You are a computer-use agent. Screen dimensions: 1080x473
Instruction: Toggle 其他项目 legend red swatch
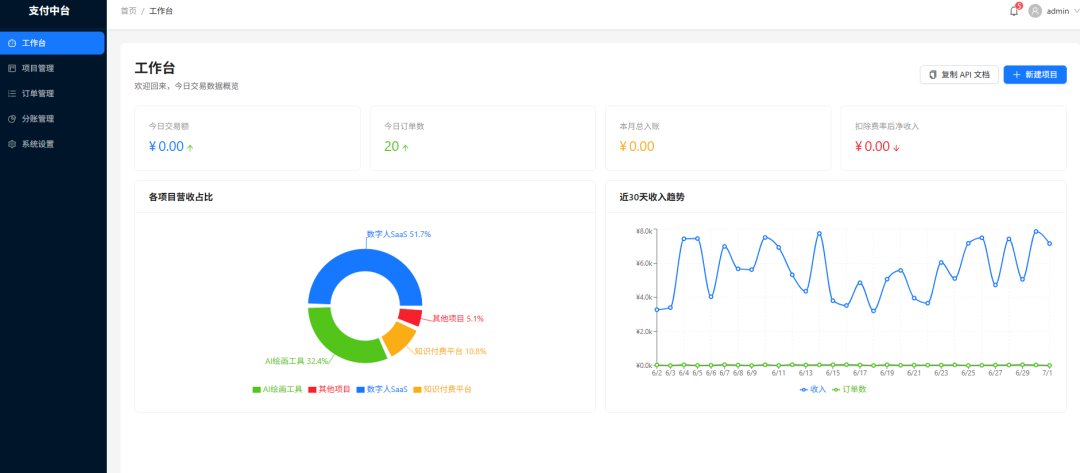point(312,390)
